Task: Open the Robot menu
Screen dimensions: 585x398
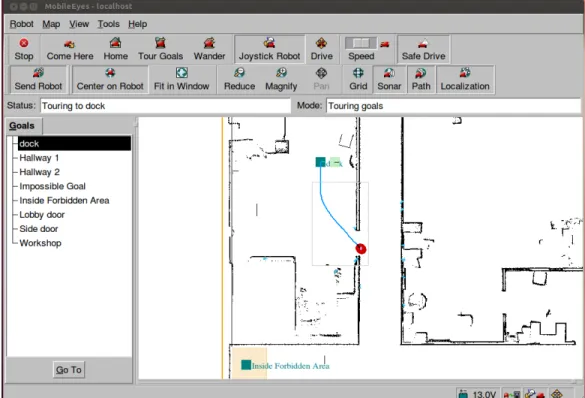Action: click(22, 24)
